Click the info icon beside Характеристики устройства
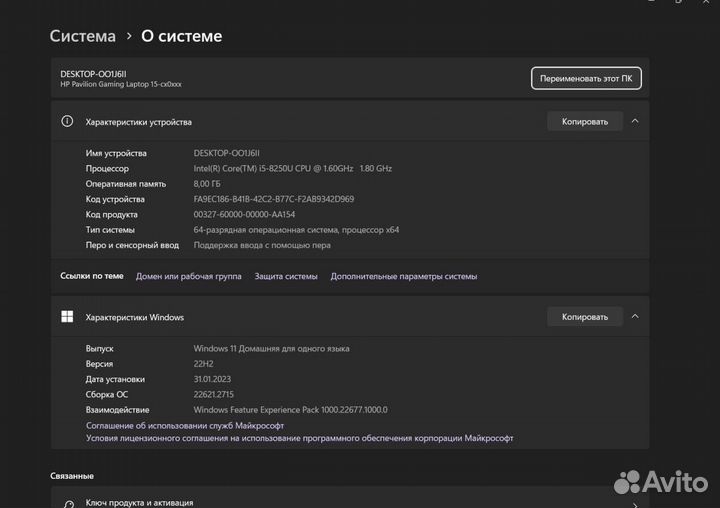This screenshot has height=508, width=720. (x=67, y=122)
